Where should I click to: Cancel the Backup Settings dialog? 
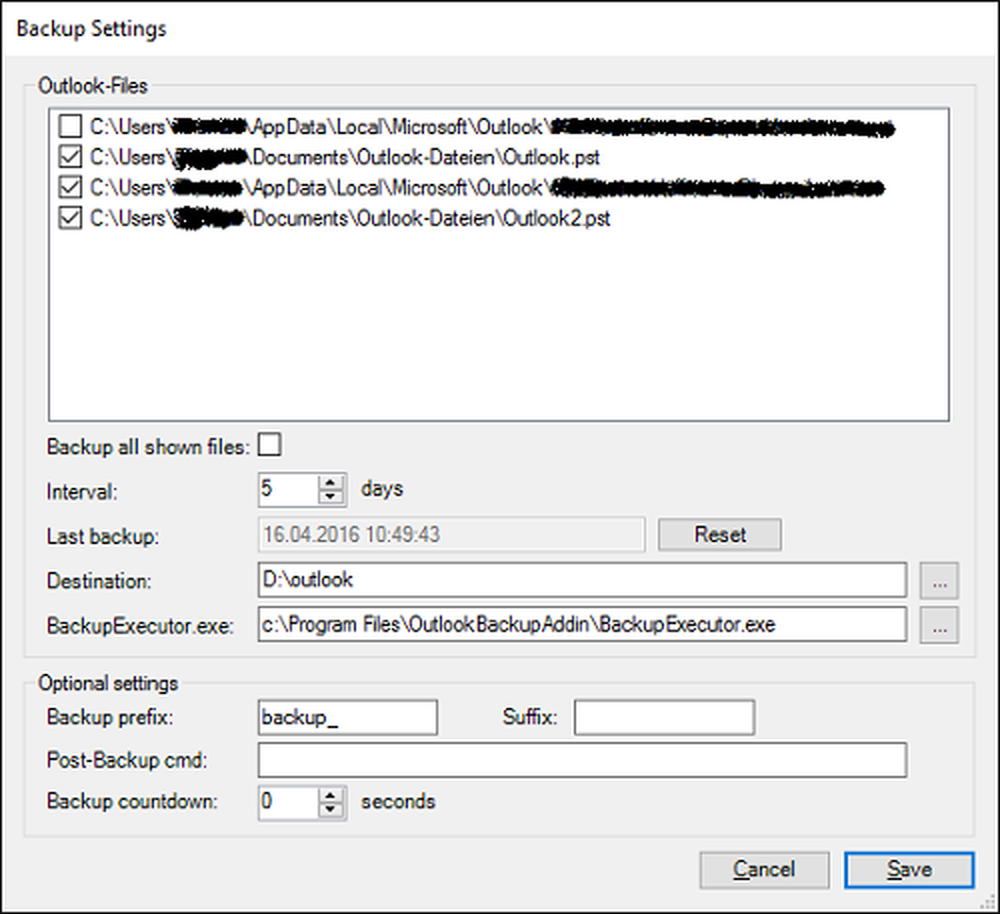pos(764,869)
